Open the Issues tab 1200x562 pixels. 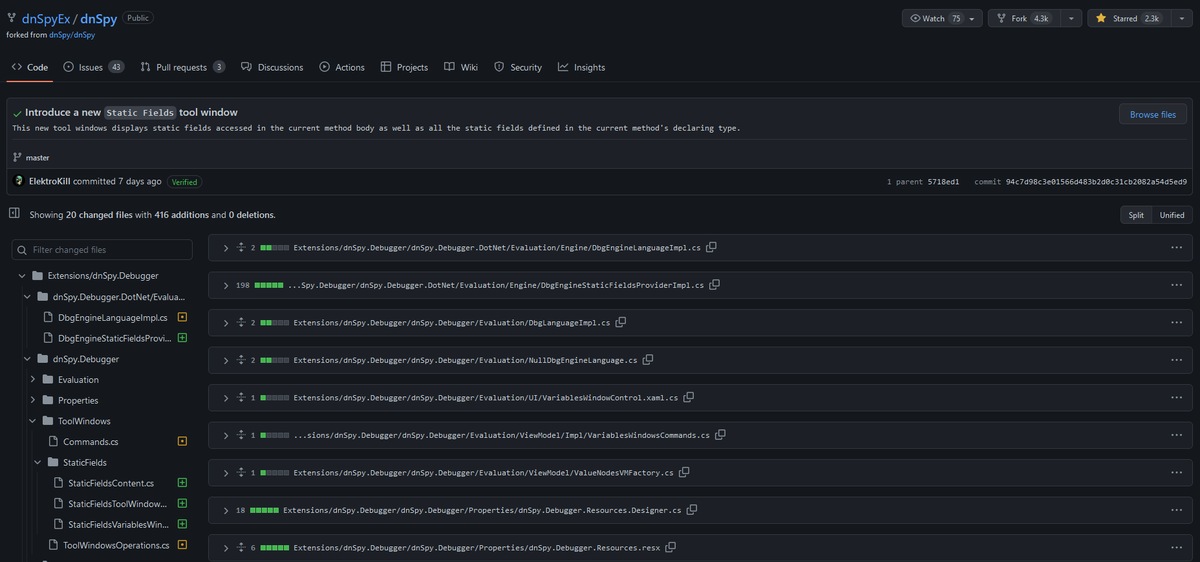[94, 67]
